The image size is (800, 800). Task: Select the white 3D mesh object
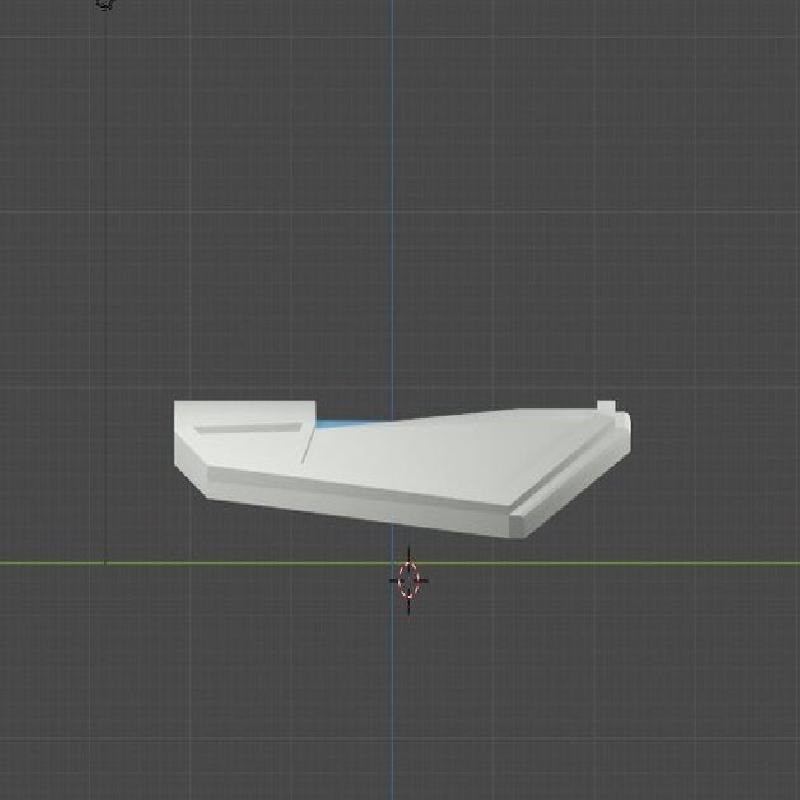402,468
